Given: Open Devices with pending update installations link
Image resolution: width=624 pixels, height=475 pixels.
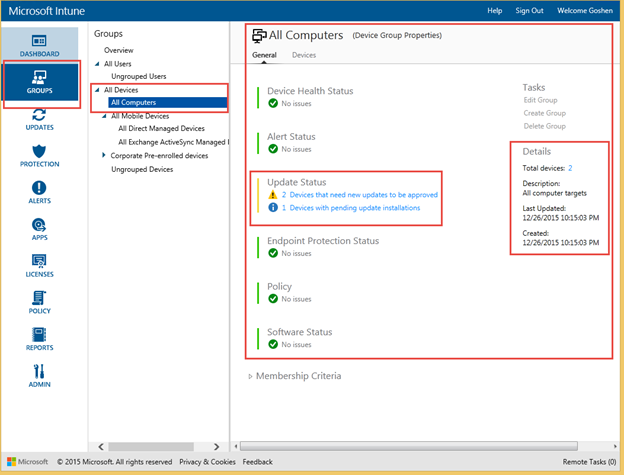Looking at the screenshot, I should 355,208.
